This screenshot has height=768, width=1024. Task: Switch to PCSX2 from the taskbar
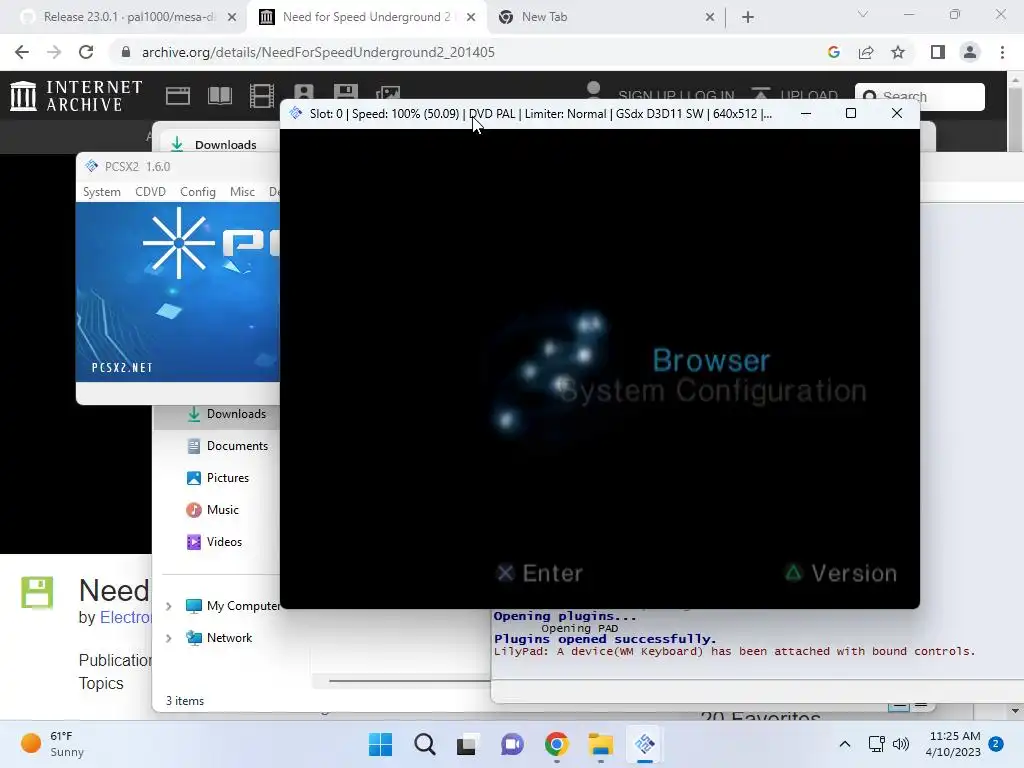click(x=645, y=744)
